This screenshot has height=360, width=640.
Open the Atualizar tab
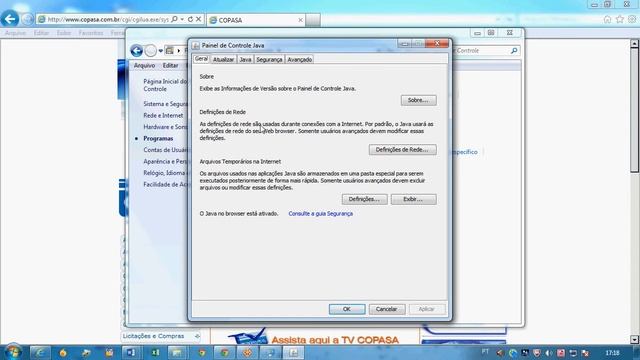click(x=223, y=60)
